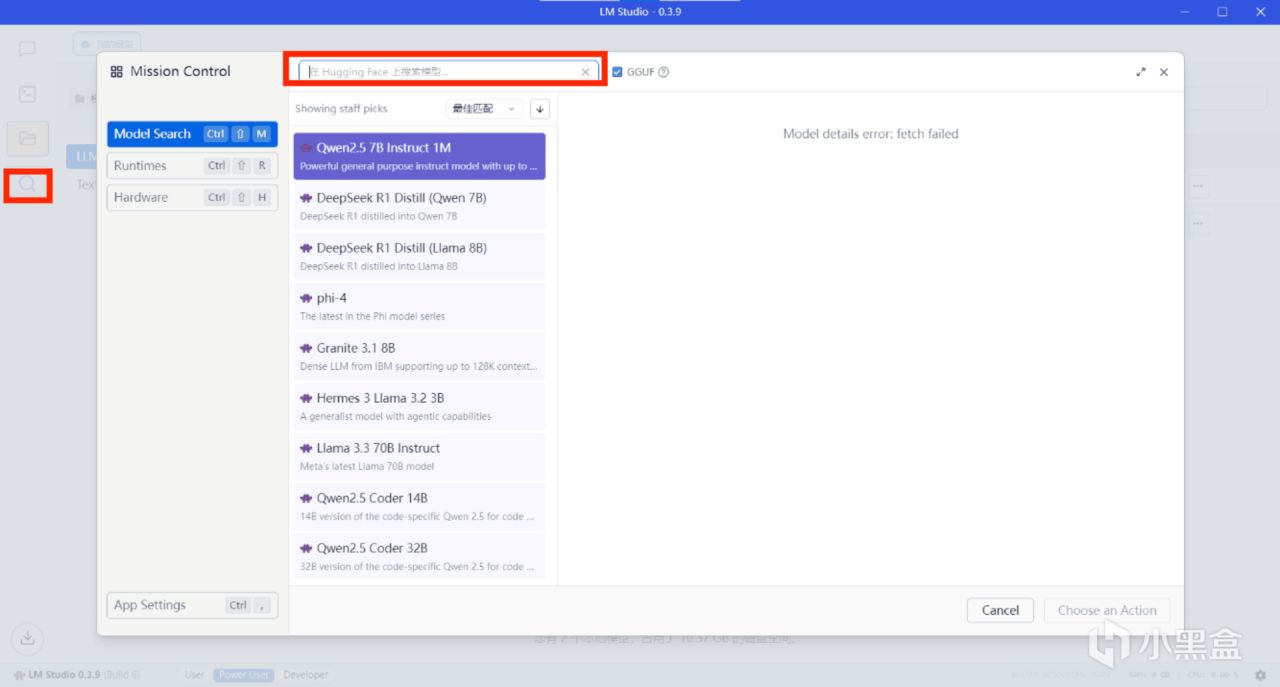Switch to the Hardware tab
This screenshot has width=1280, height=687.
192,198
